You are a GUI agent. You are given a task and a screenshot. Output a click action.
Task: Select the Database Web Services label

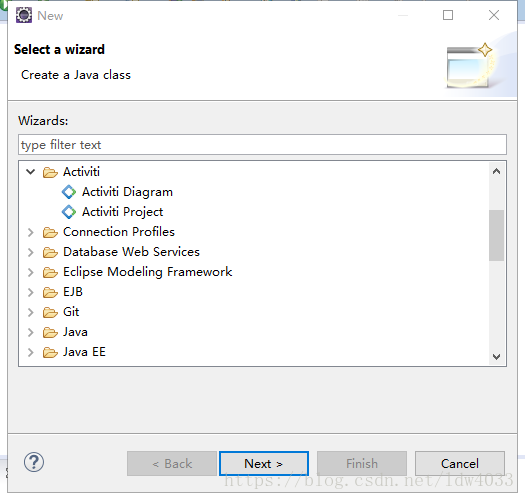click(x=131, y=252)
